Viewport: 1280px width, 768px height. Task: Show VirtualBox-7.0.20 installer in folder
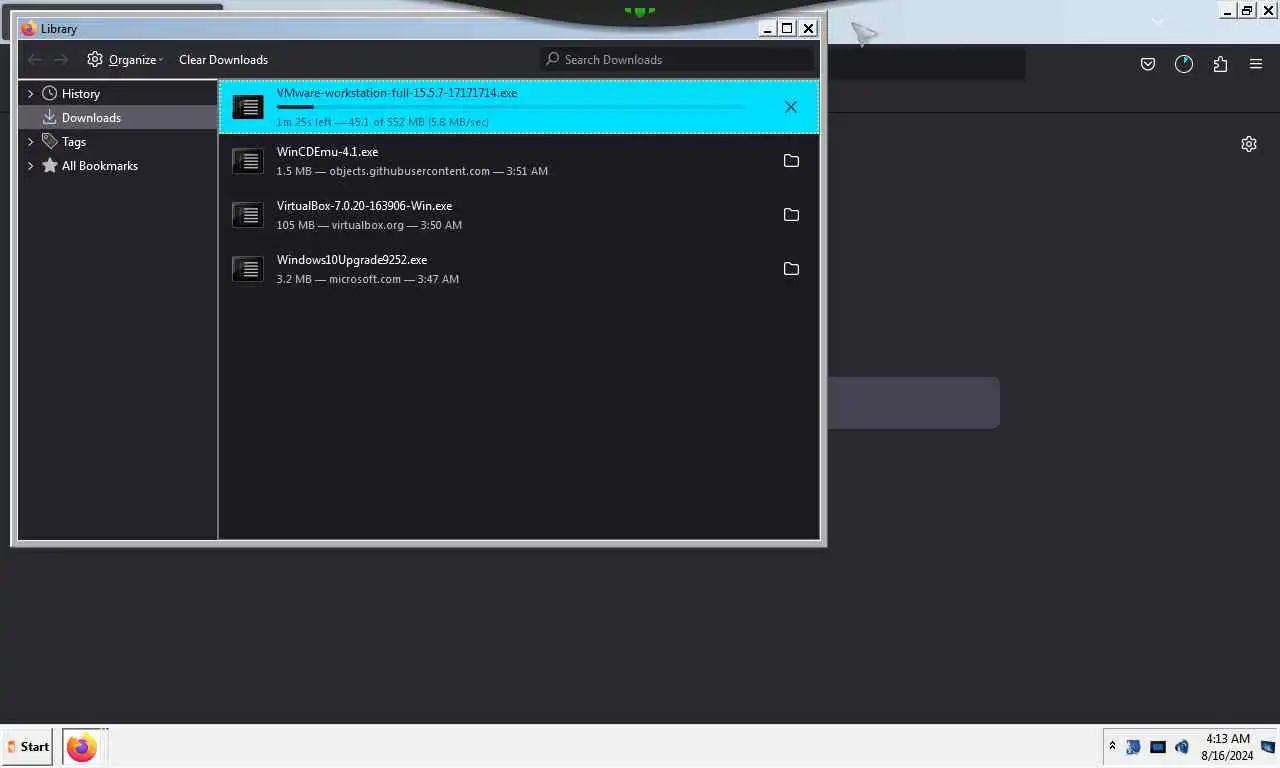(x=791, y=215)
